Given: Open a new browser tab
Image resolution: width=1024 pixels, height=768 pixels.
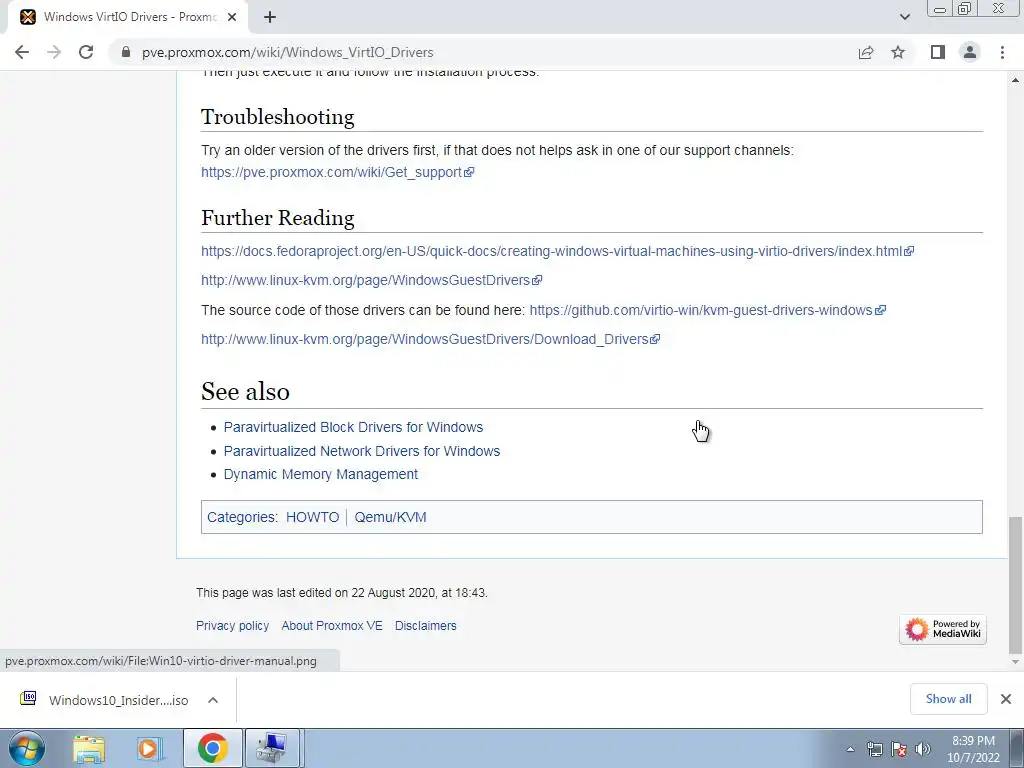Looking at the screenshot, I should click(270, 17).
